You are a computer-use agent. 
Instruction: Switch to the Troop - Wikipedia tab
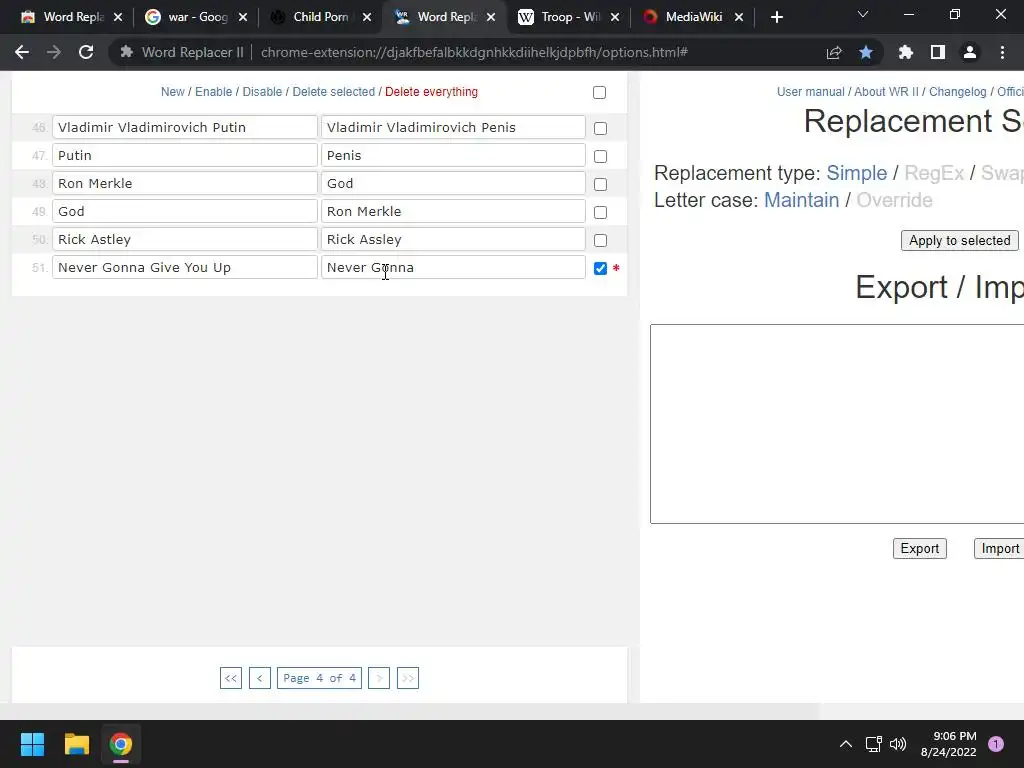point(568,18)
